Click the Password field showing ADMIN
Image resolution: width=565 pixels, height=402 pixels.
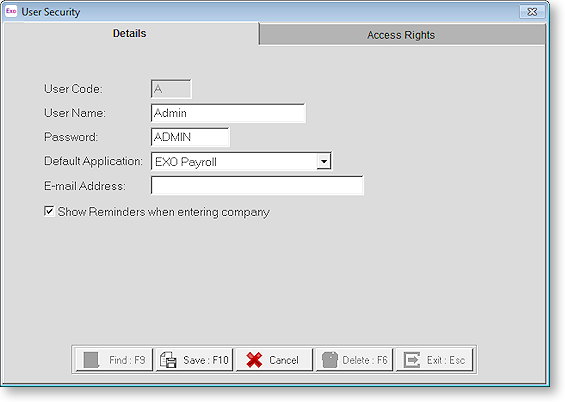pos(190,137)
